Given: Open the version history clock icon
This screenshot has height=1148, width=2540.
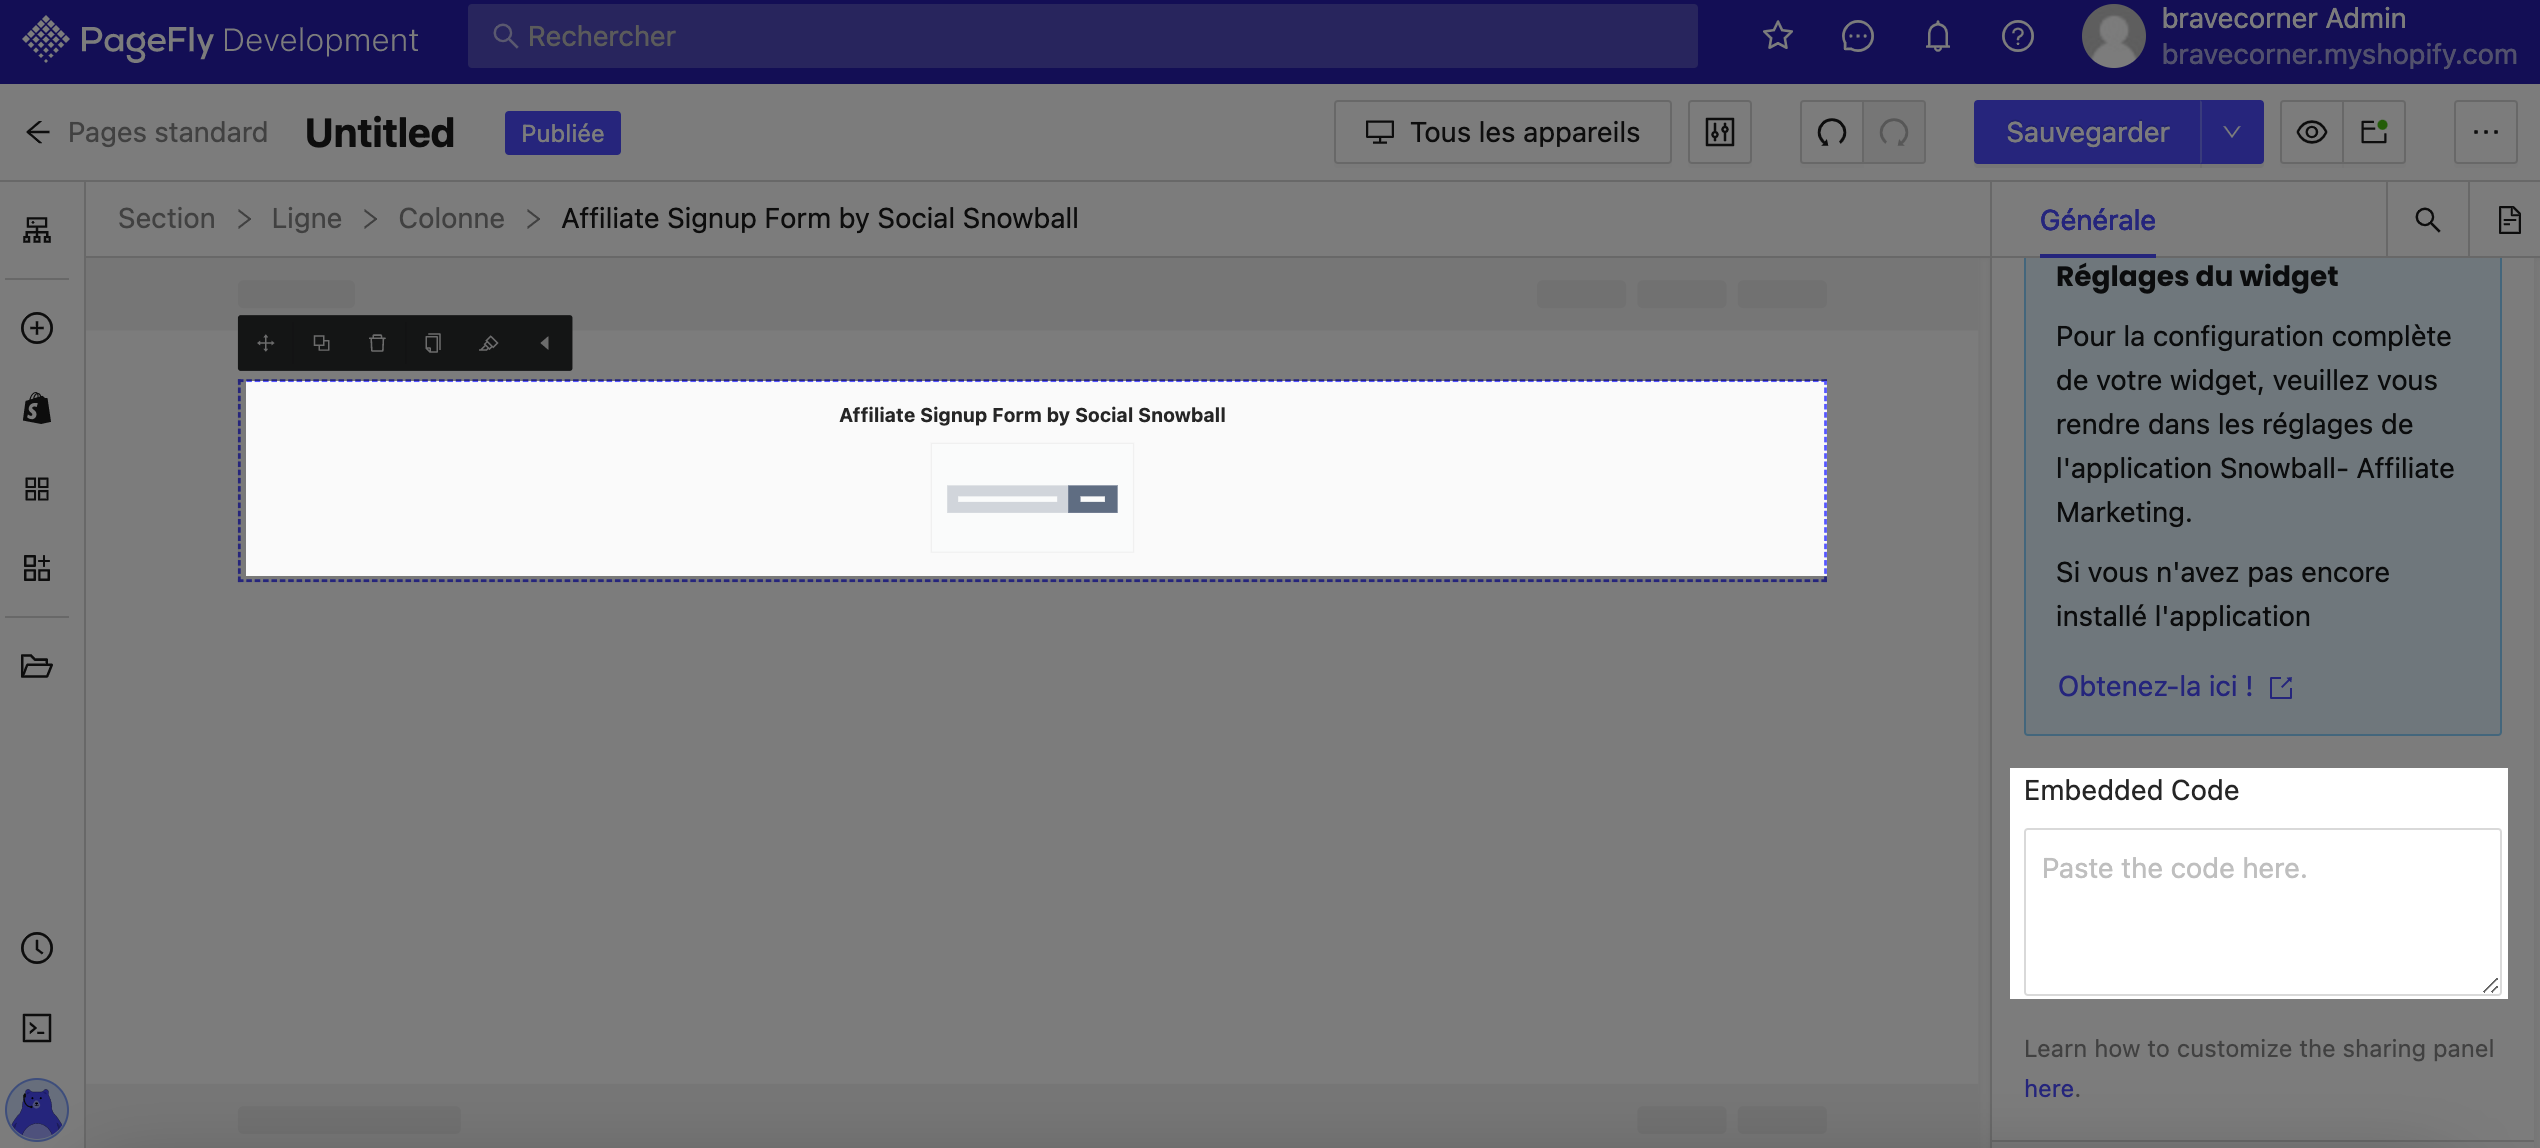Looking at the screenshot, I should [37, 948].
